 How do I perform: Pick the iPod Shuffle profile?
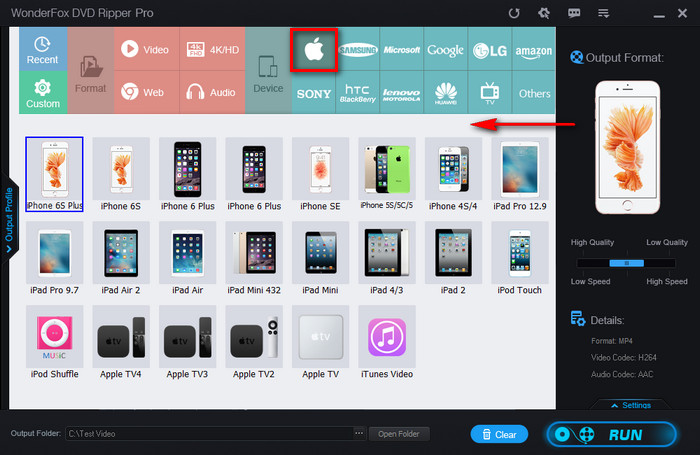coord(54,342)
